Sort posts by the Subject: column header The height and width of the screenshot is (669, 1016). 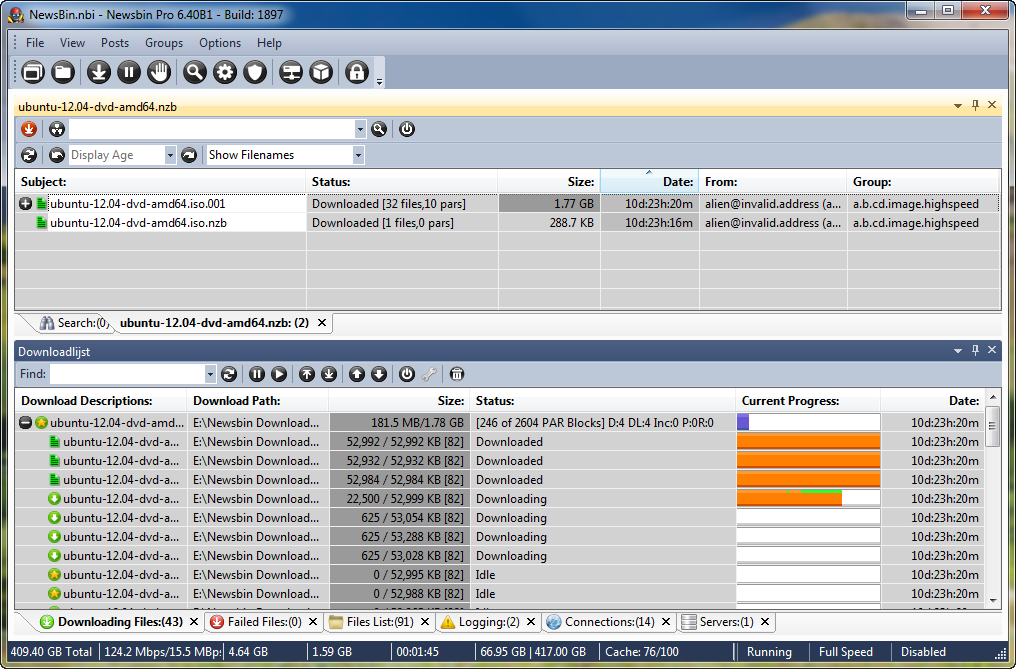pyautogui.click(x=160, y=182)
